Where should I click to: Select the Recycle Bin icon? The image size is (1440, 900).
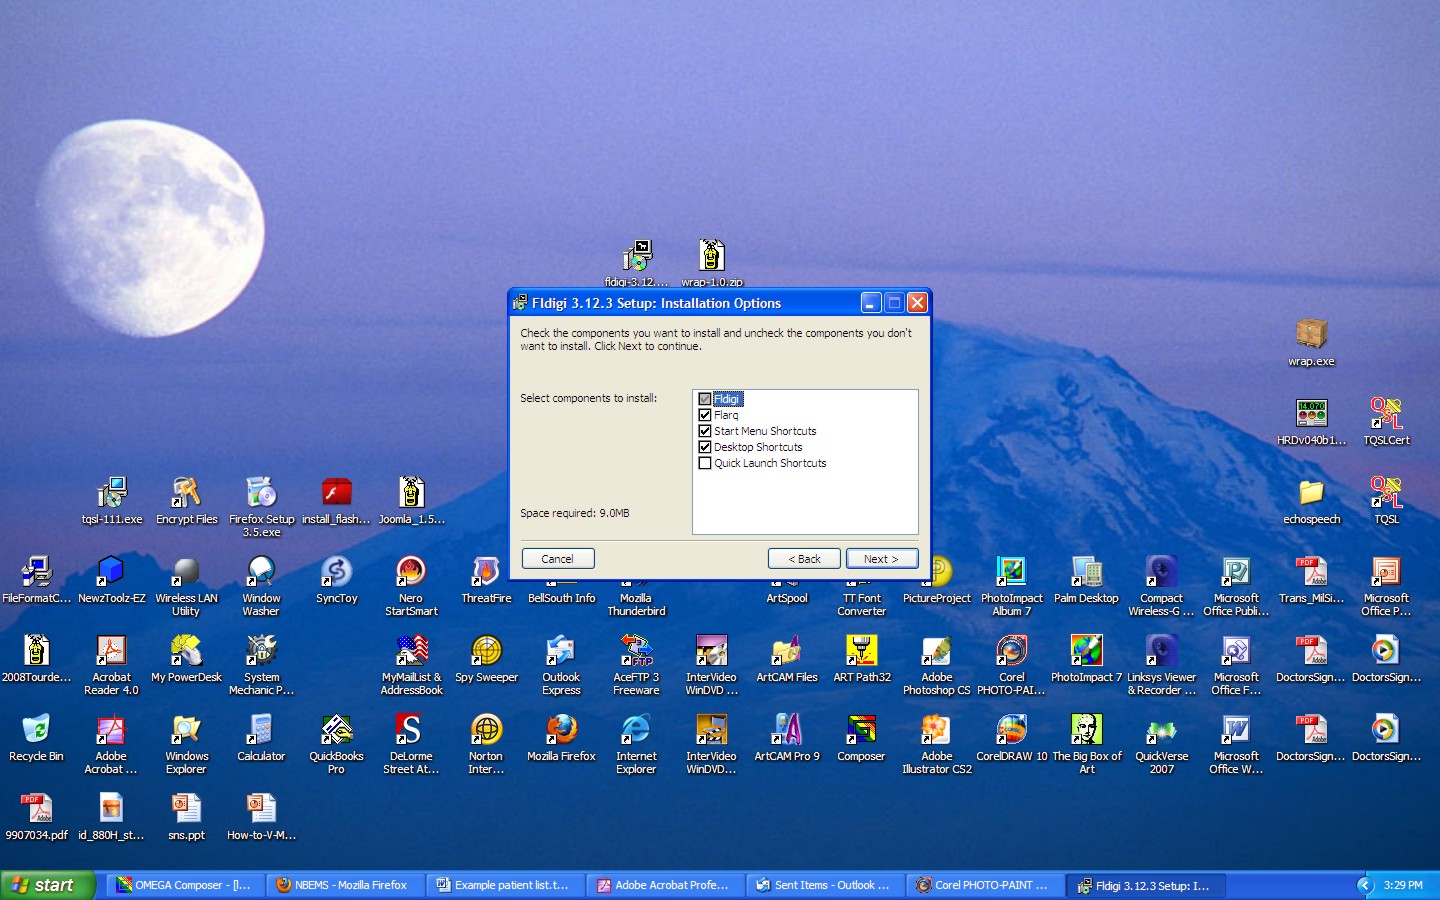click(x=36, y=730)
